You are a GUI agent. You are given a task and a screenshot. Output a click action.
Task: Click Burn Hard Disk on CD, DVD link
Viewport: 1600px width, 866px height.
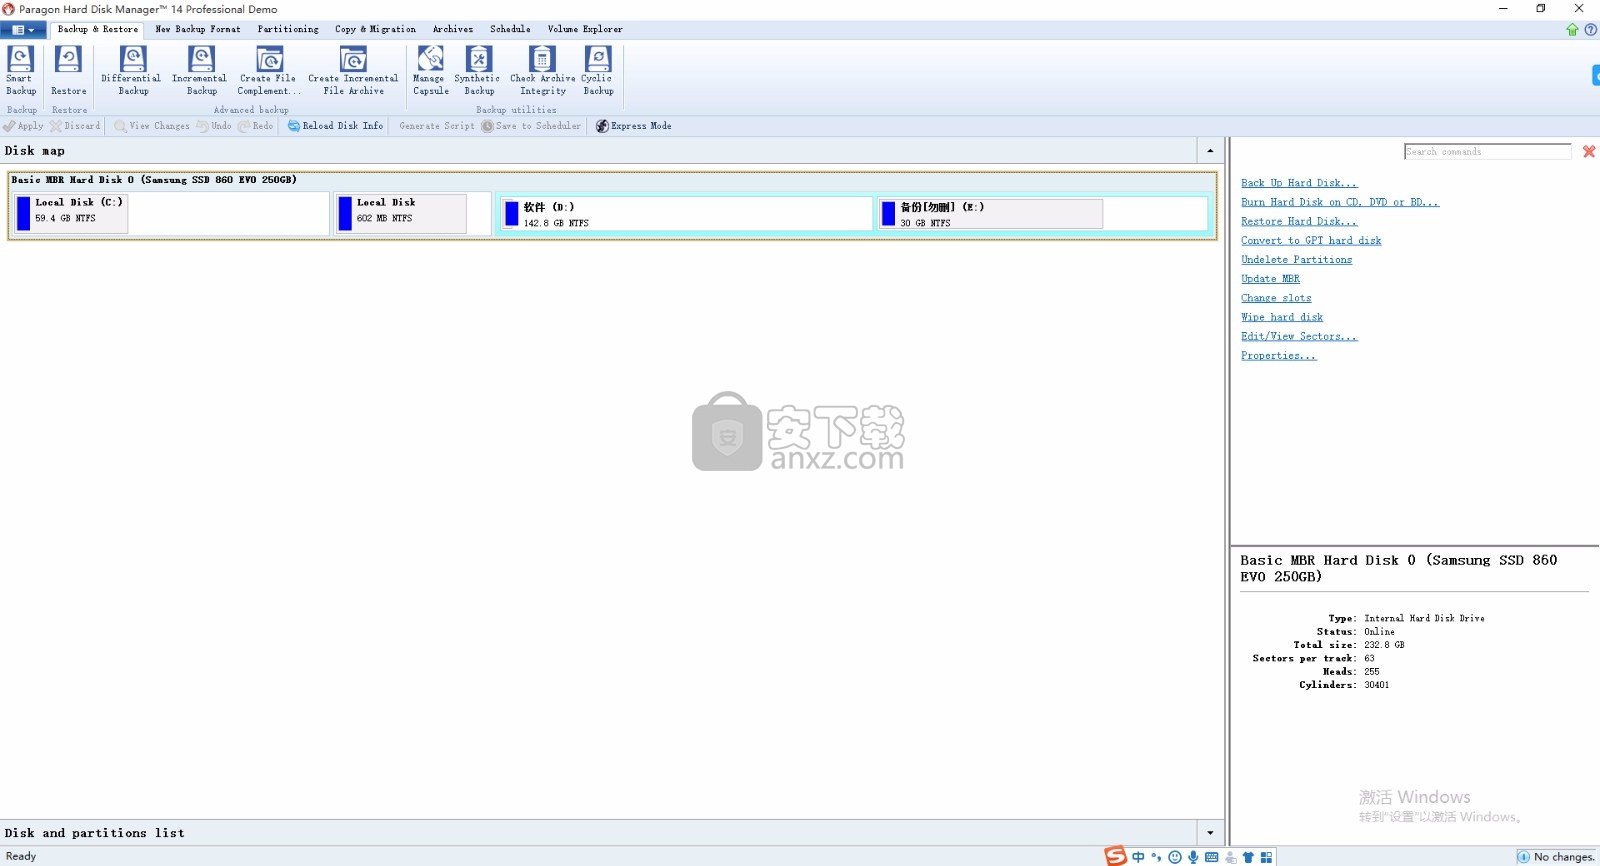click(x=1340, y=202)
